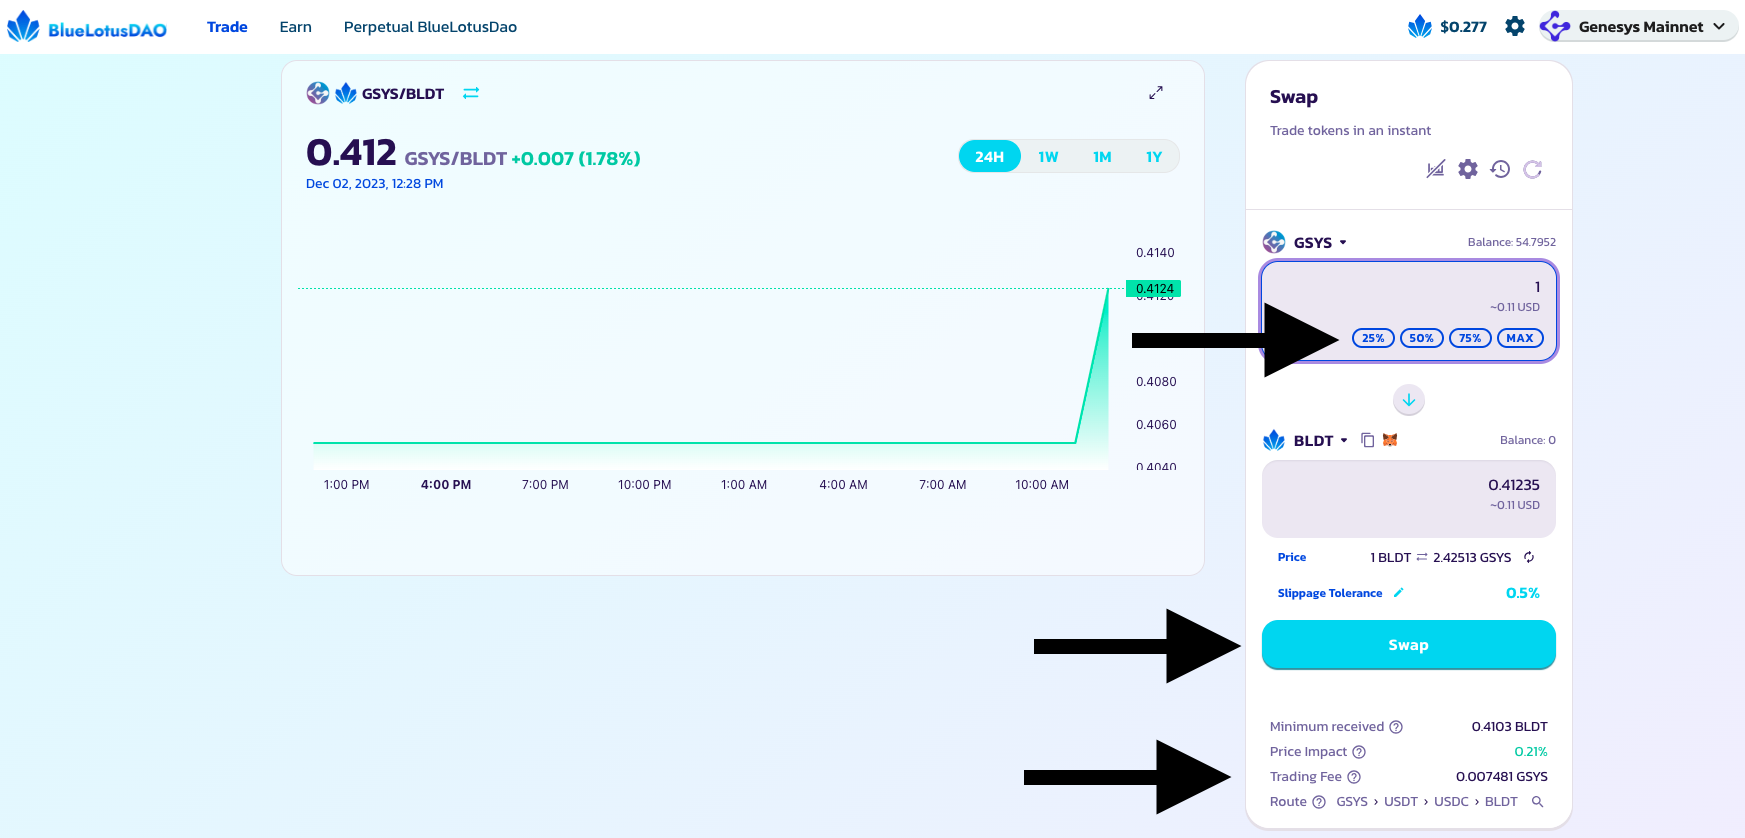Show Trading Fee help tooltip

point(1354,777)
